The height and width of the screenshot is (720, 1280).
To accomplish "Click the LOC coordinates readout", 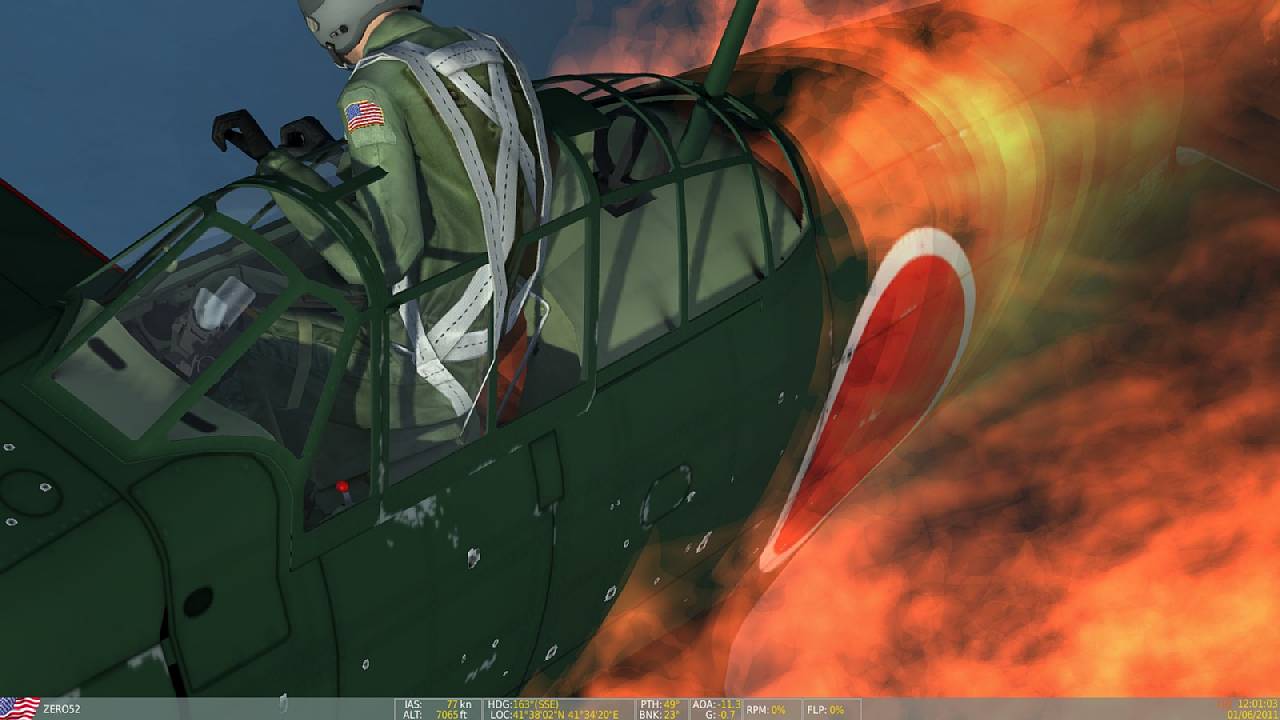I will [553, 714].
